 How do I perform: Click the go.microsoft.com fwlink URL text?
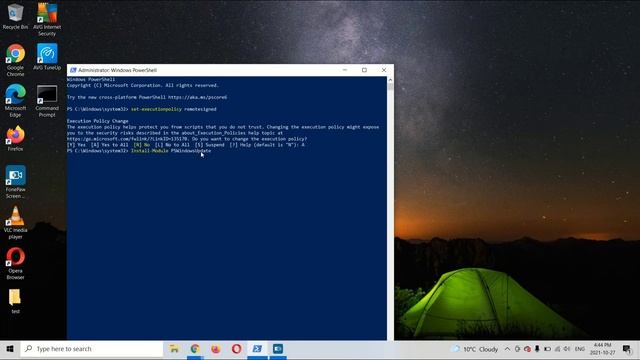(128, 139)
